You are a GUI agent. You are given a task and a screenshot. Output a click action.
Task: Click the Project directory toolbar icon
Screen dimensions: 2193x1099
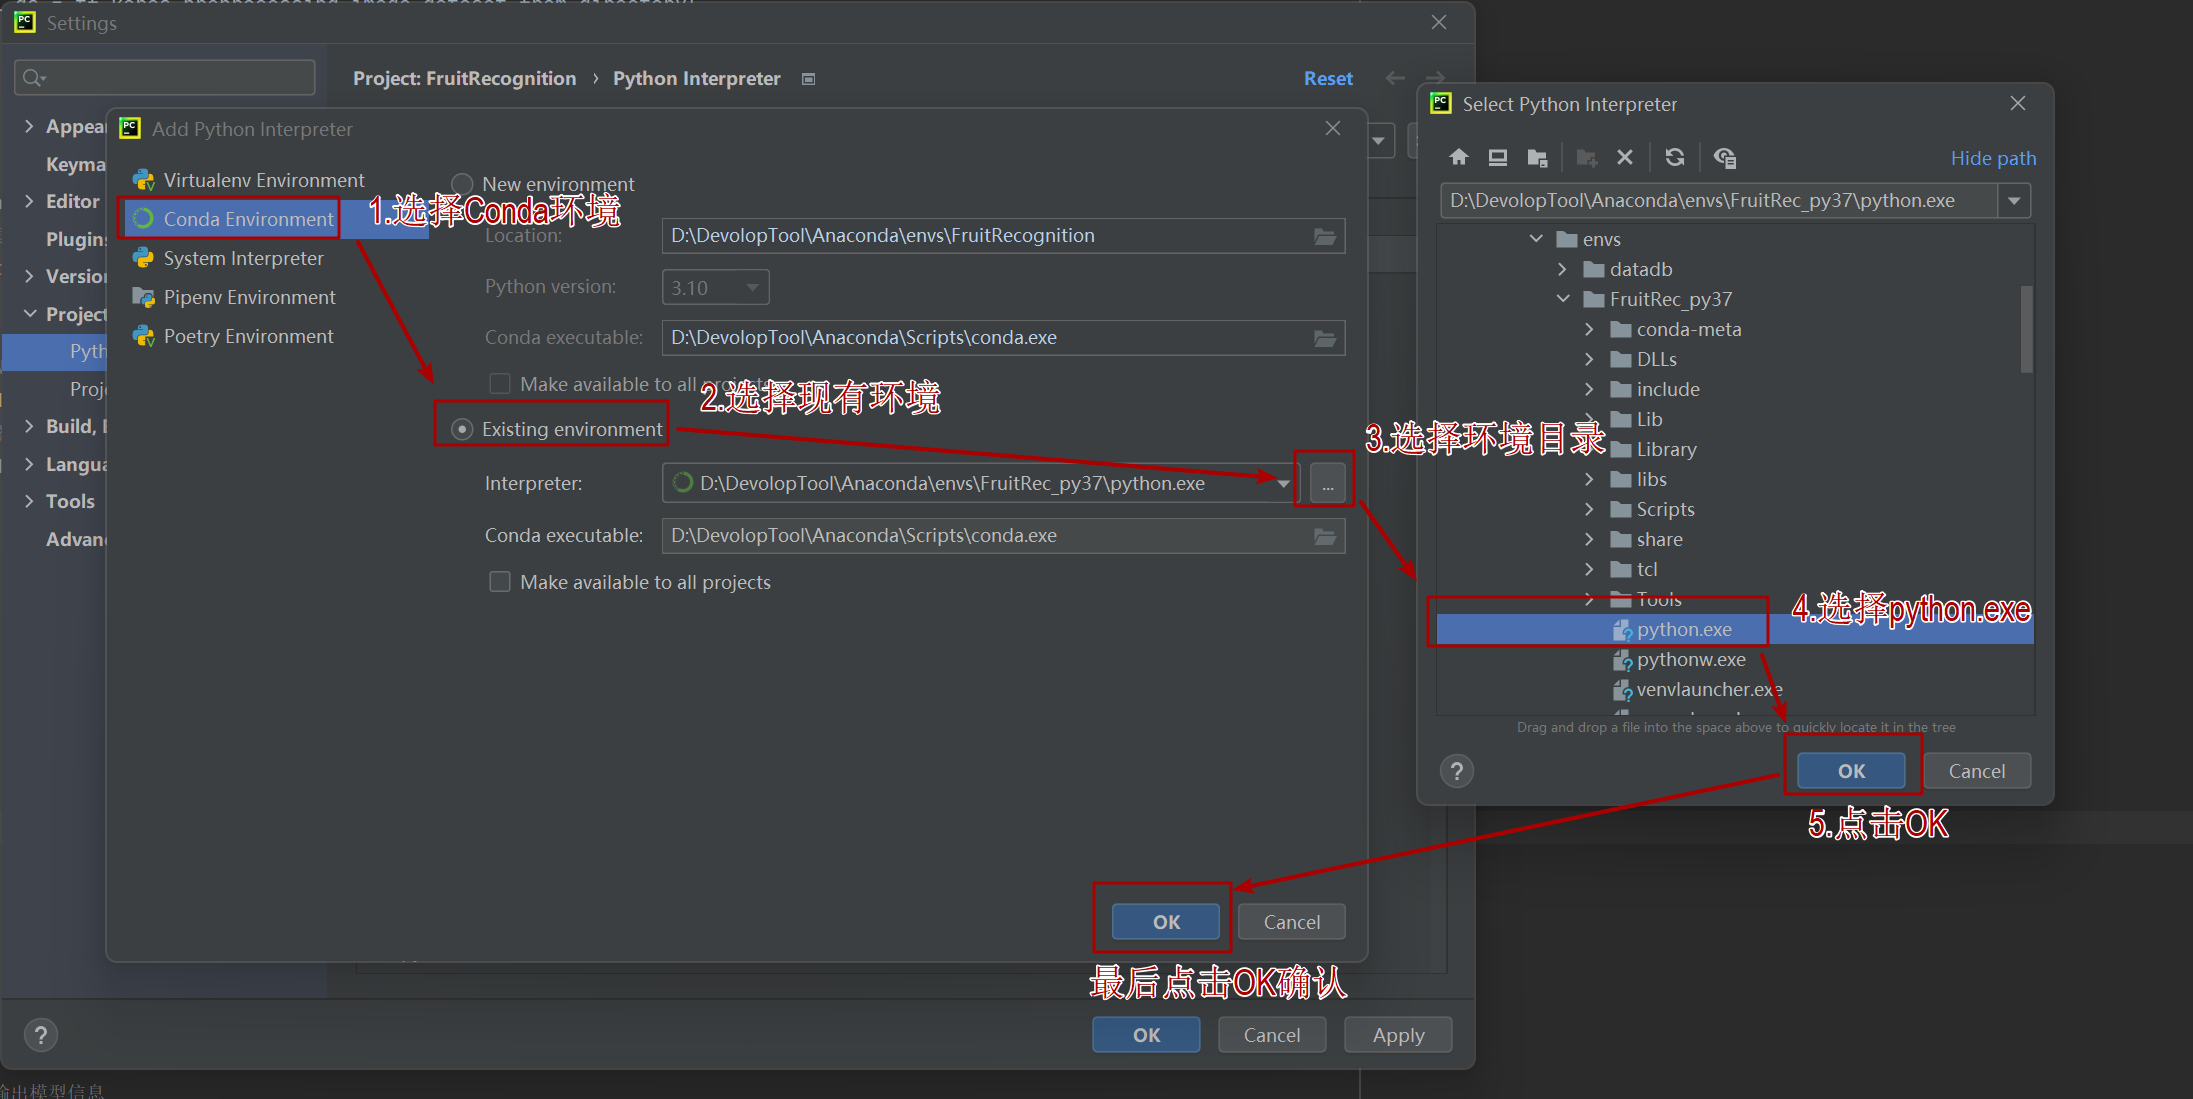click(x=1537, y=157)
